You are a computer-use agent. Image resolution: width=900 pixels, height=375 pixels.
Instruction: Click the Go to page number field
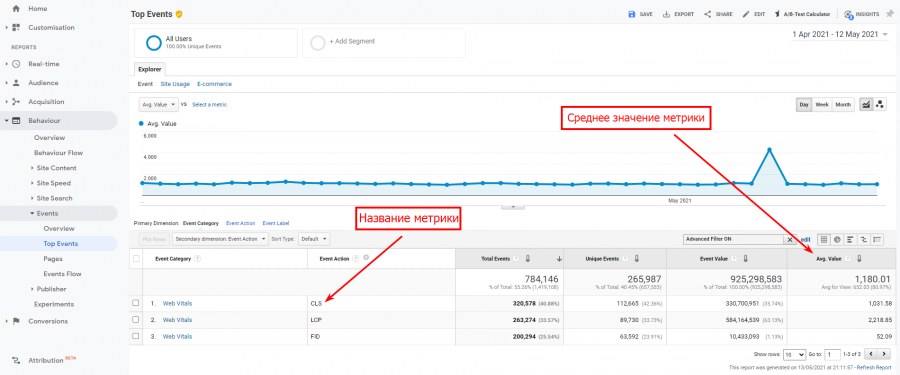pyautogui.click(x=833, y=354)
